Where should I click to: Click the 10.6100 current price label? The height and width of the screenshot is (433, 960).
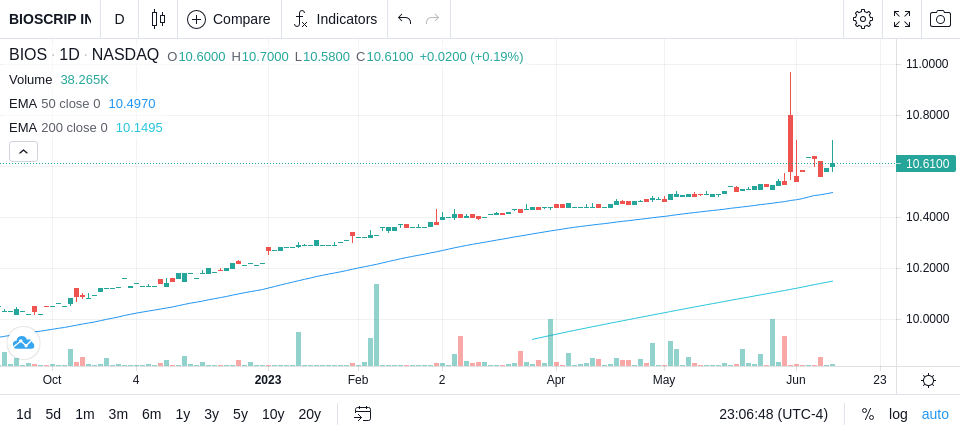pos(926,164)
